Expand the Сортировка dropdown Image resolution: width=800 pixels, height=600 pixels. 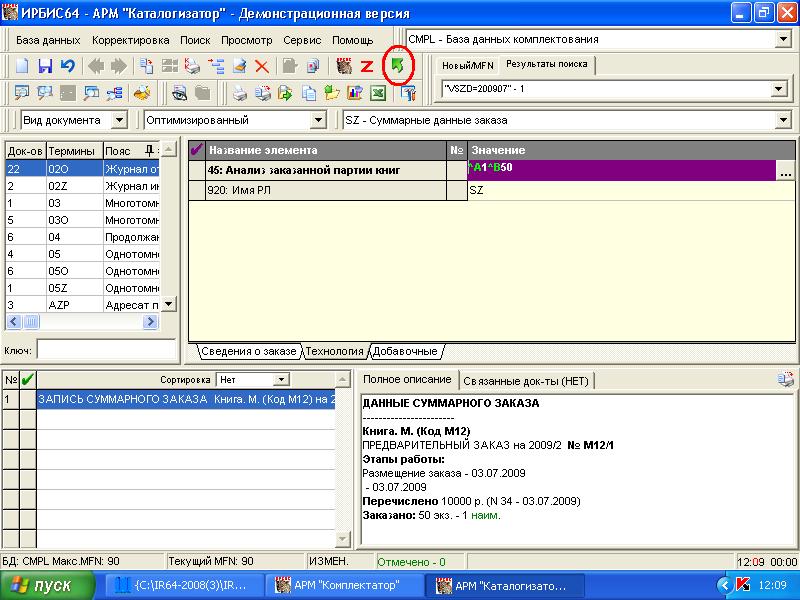(281, 380)
